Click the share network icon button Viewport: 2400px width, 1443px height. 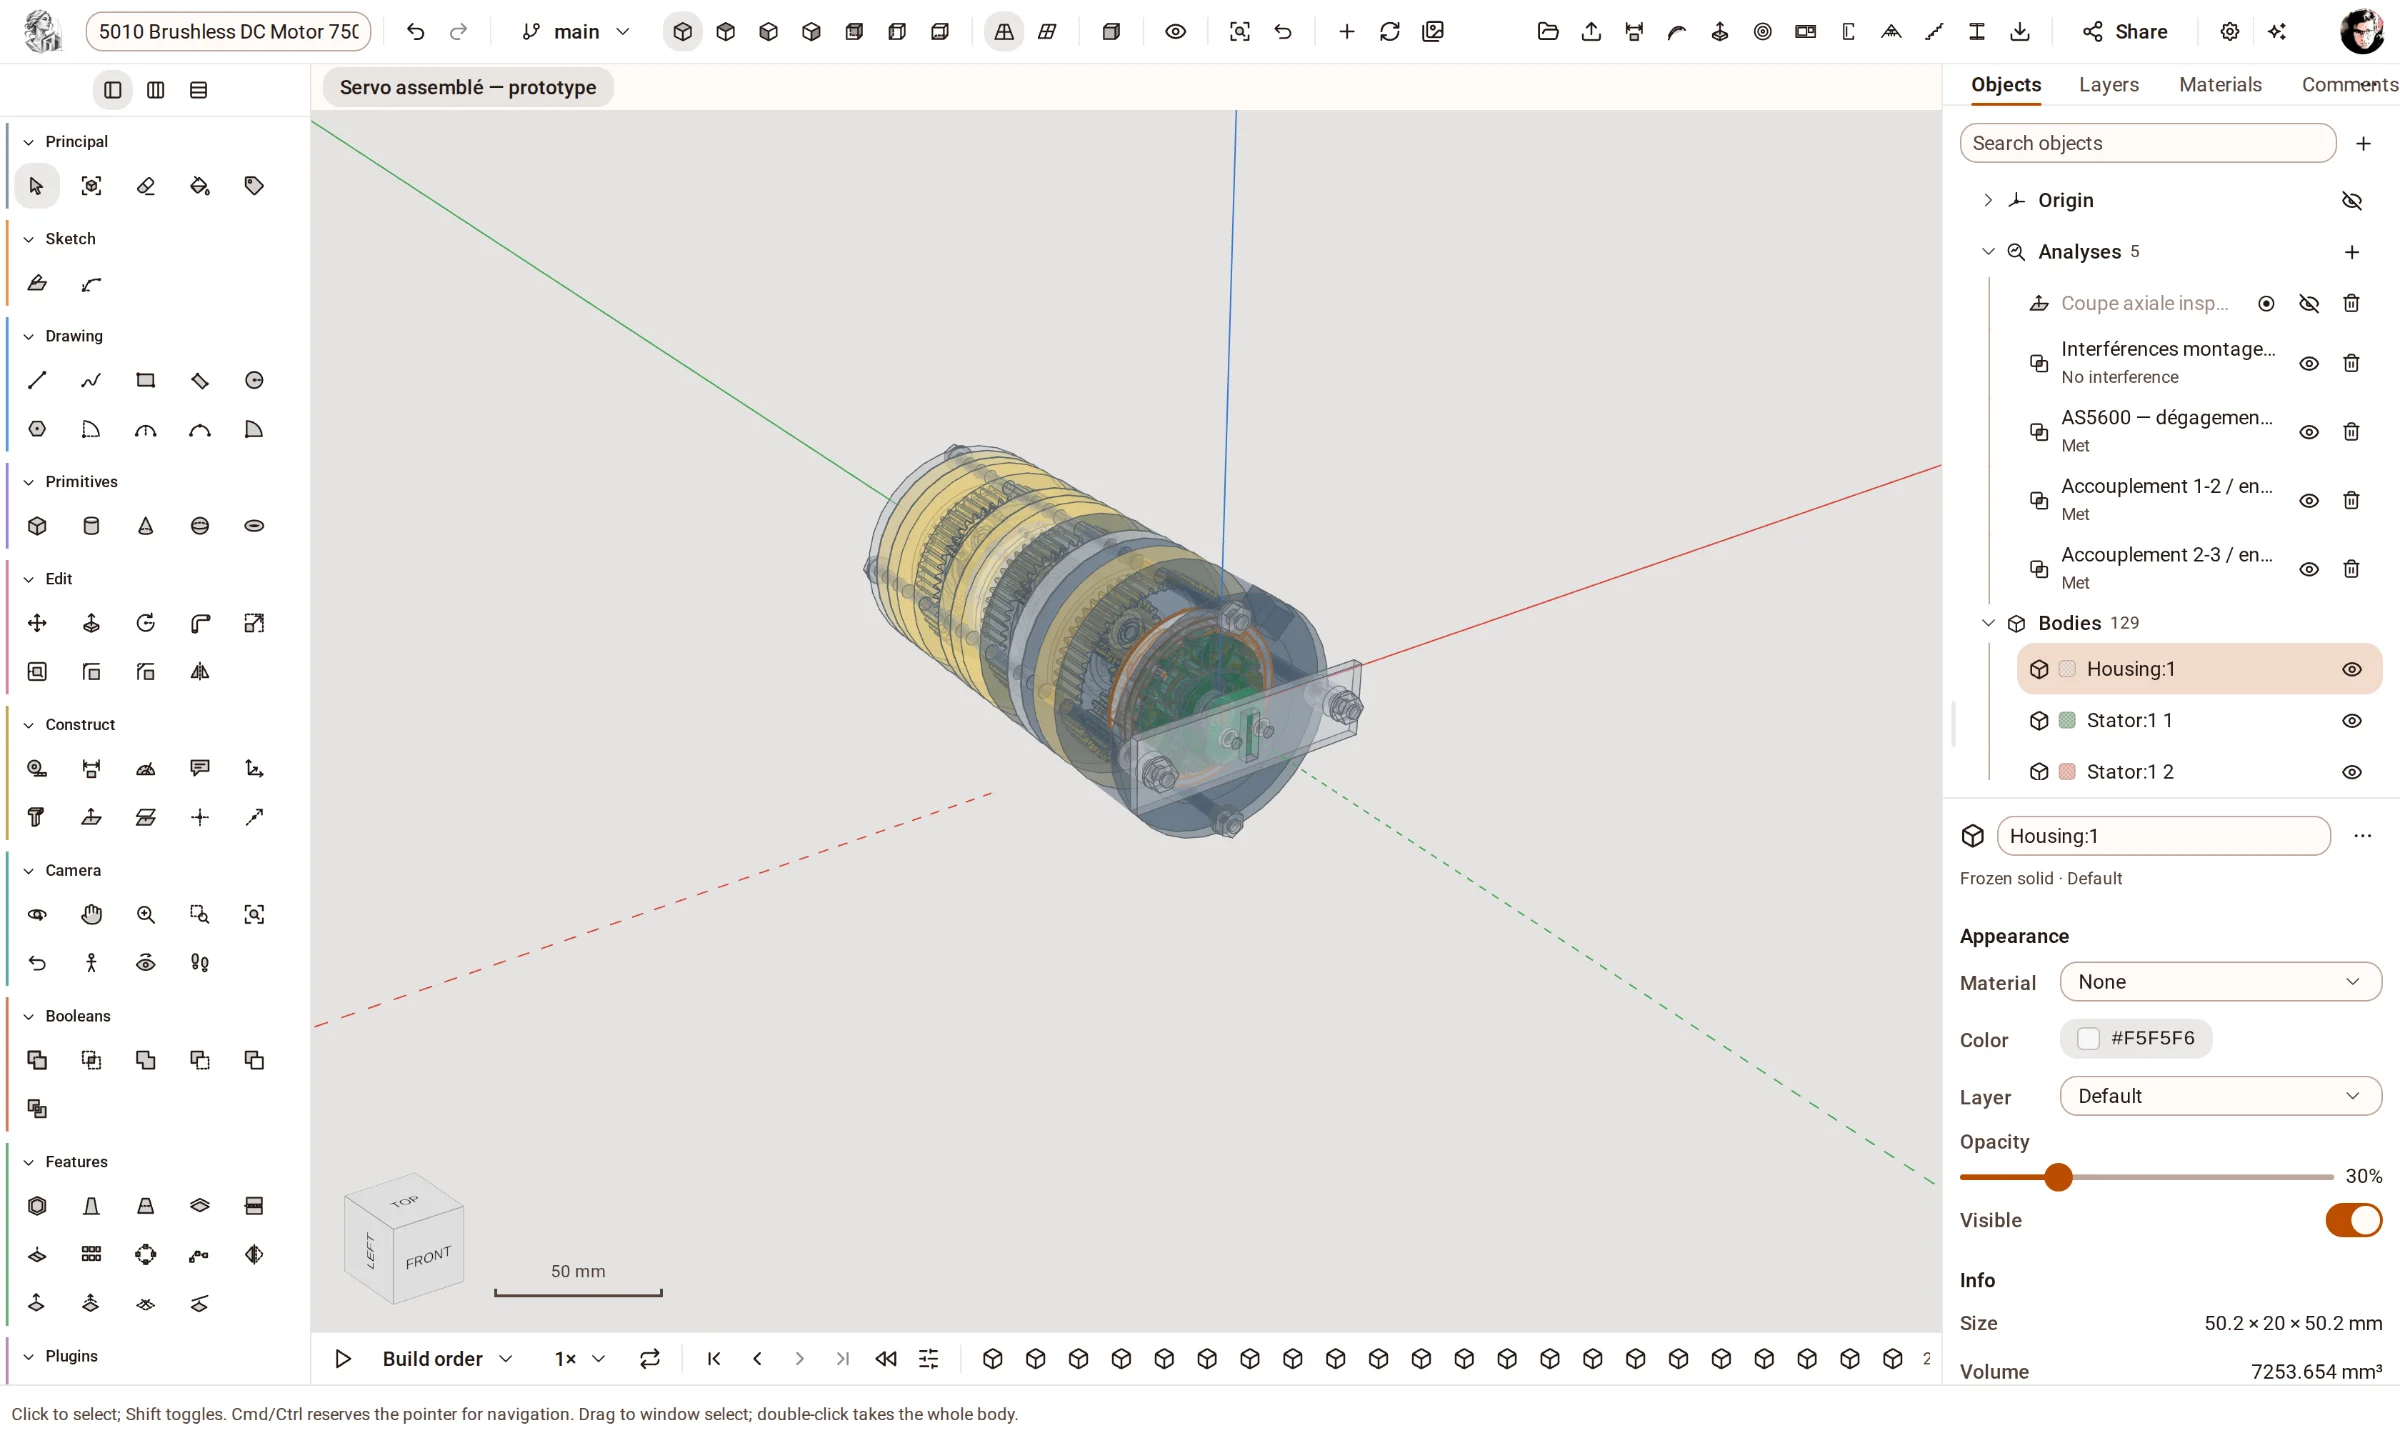[x=2126, y=32]
